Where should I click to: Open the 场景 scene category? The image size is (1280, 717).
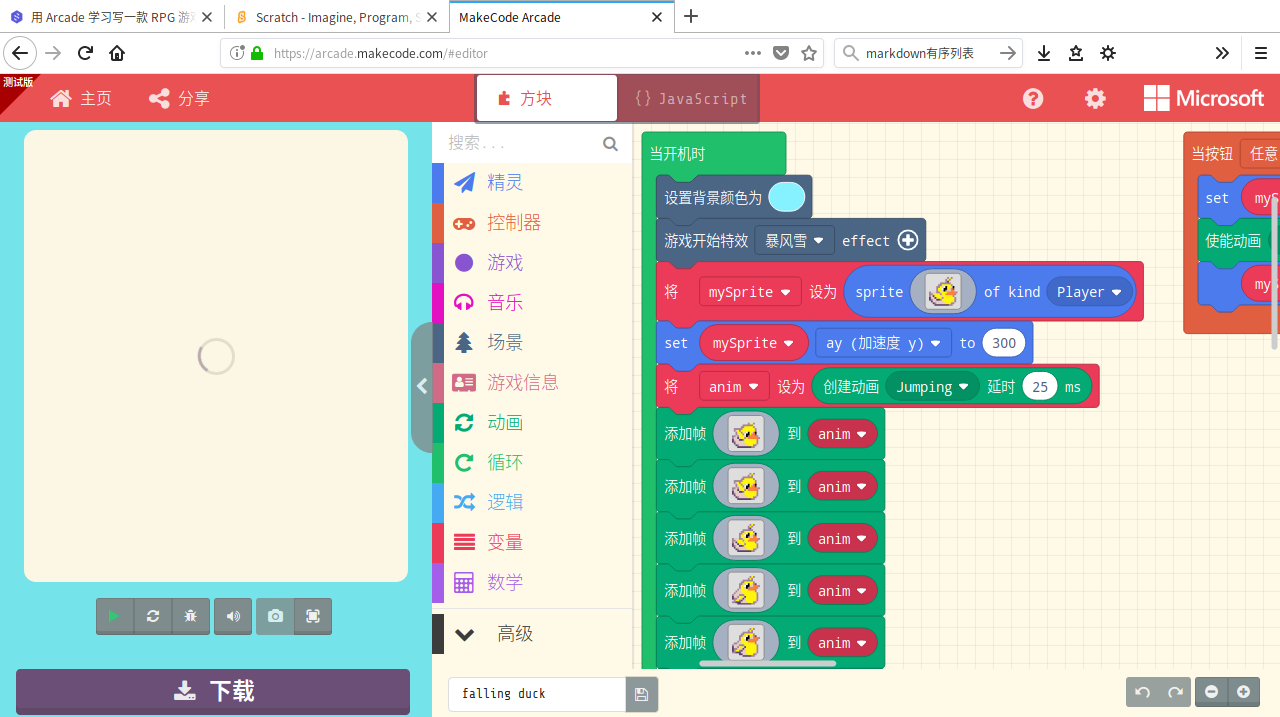click(532, 342)
